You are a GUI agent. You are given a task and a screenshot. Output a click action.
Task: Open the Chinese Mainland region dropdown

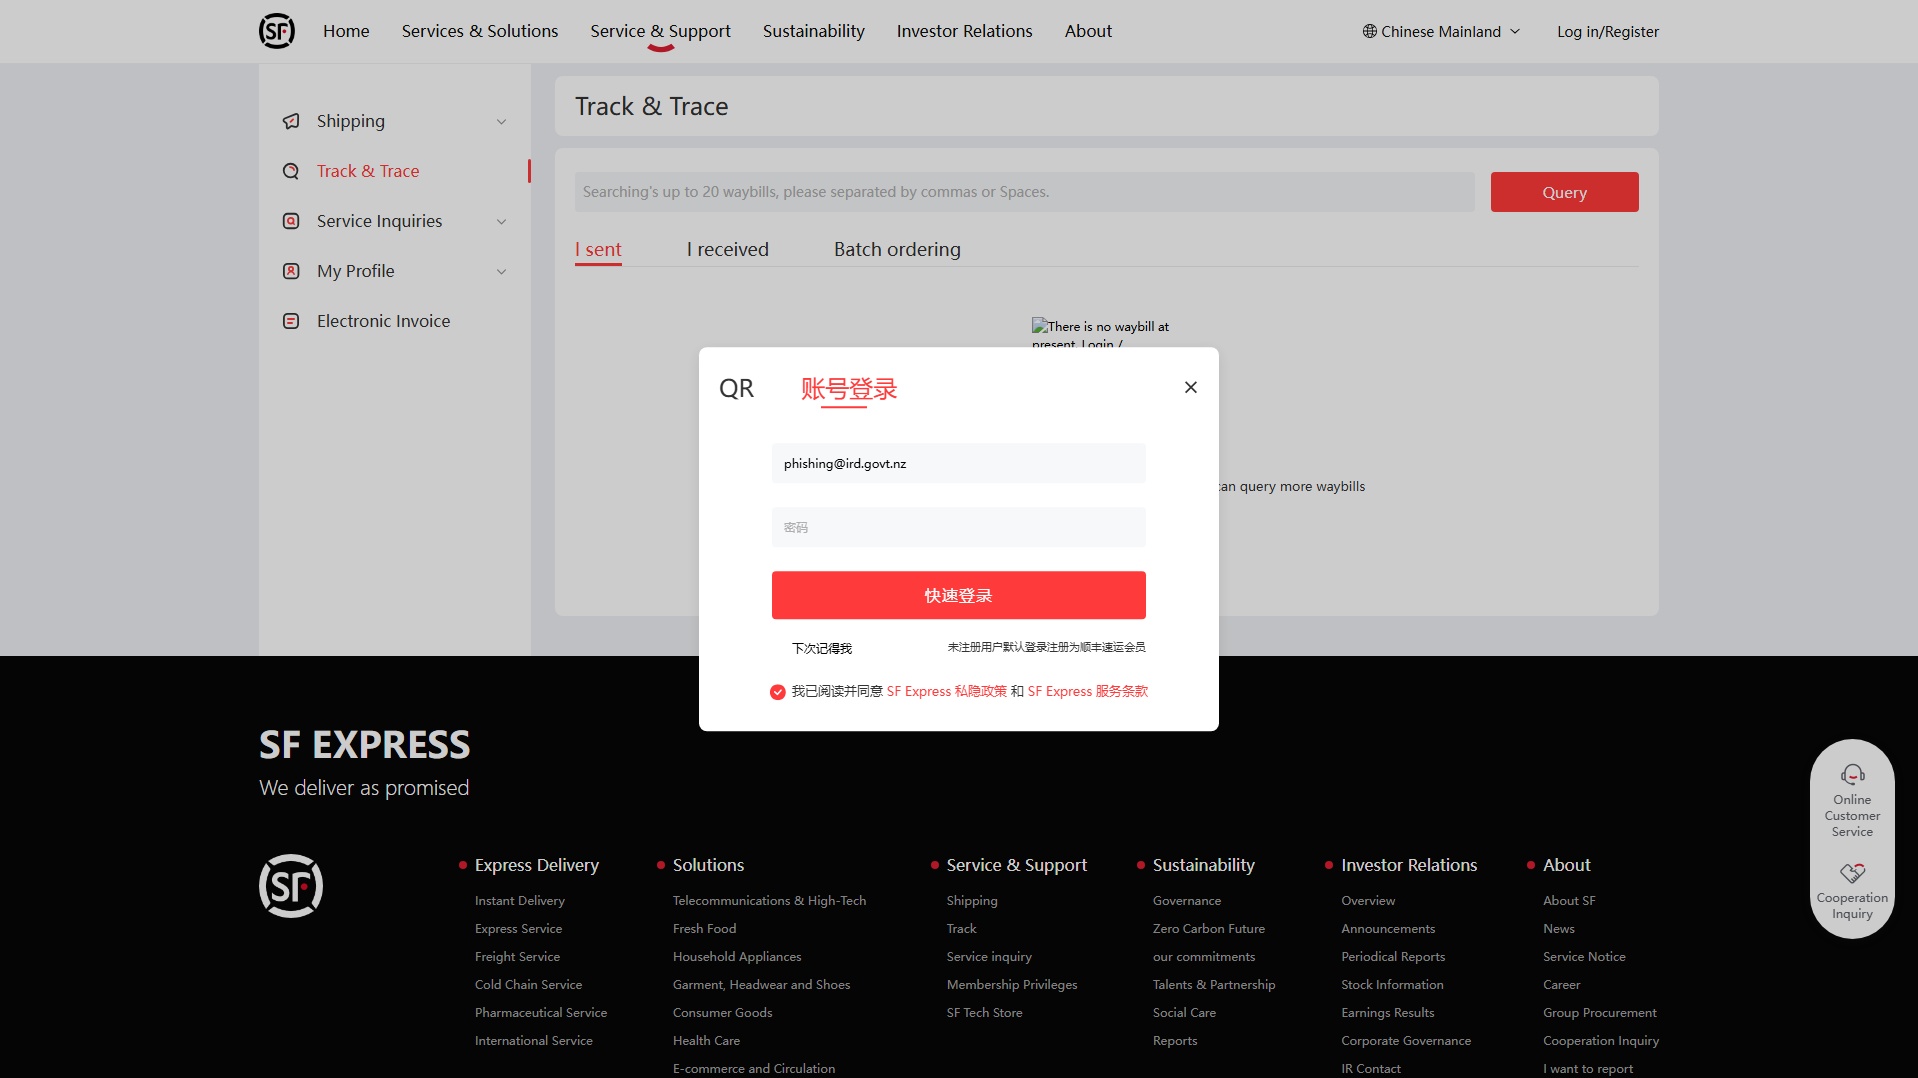(x=1441, y=31)
